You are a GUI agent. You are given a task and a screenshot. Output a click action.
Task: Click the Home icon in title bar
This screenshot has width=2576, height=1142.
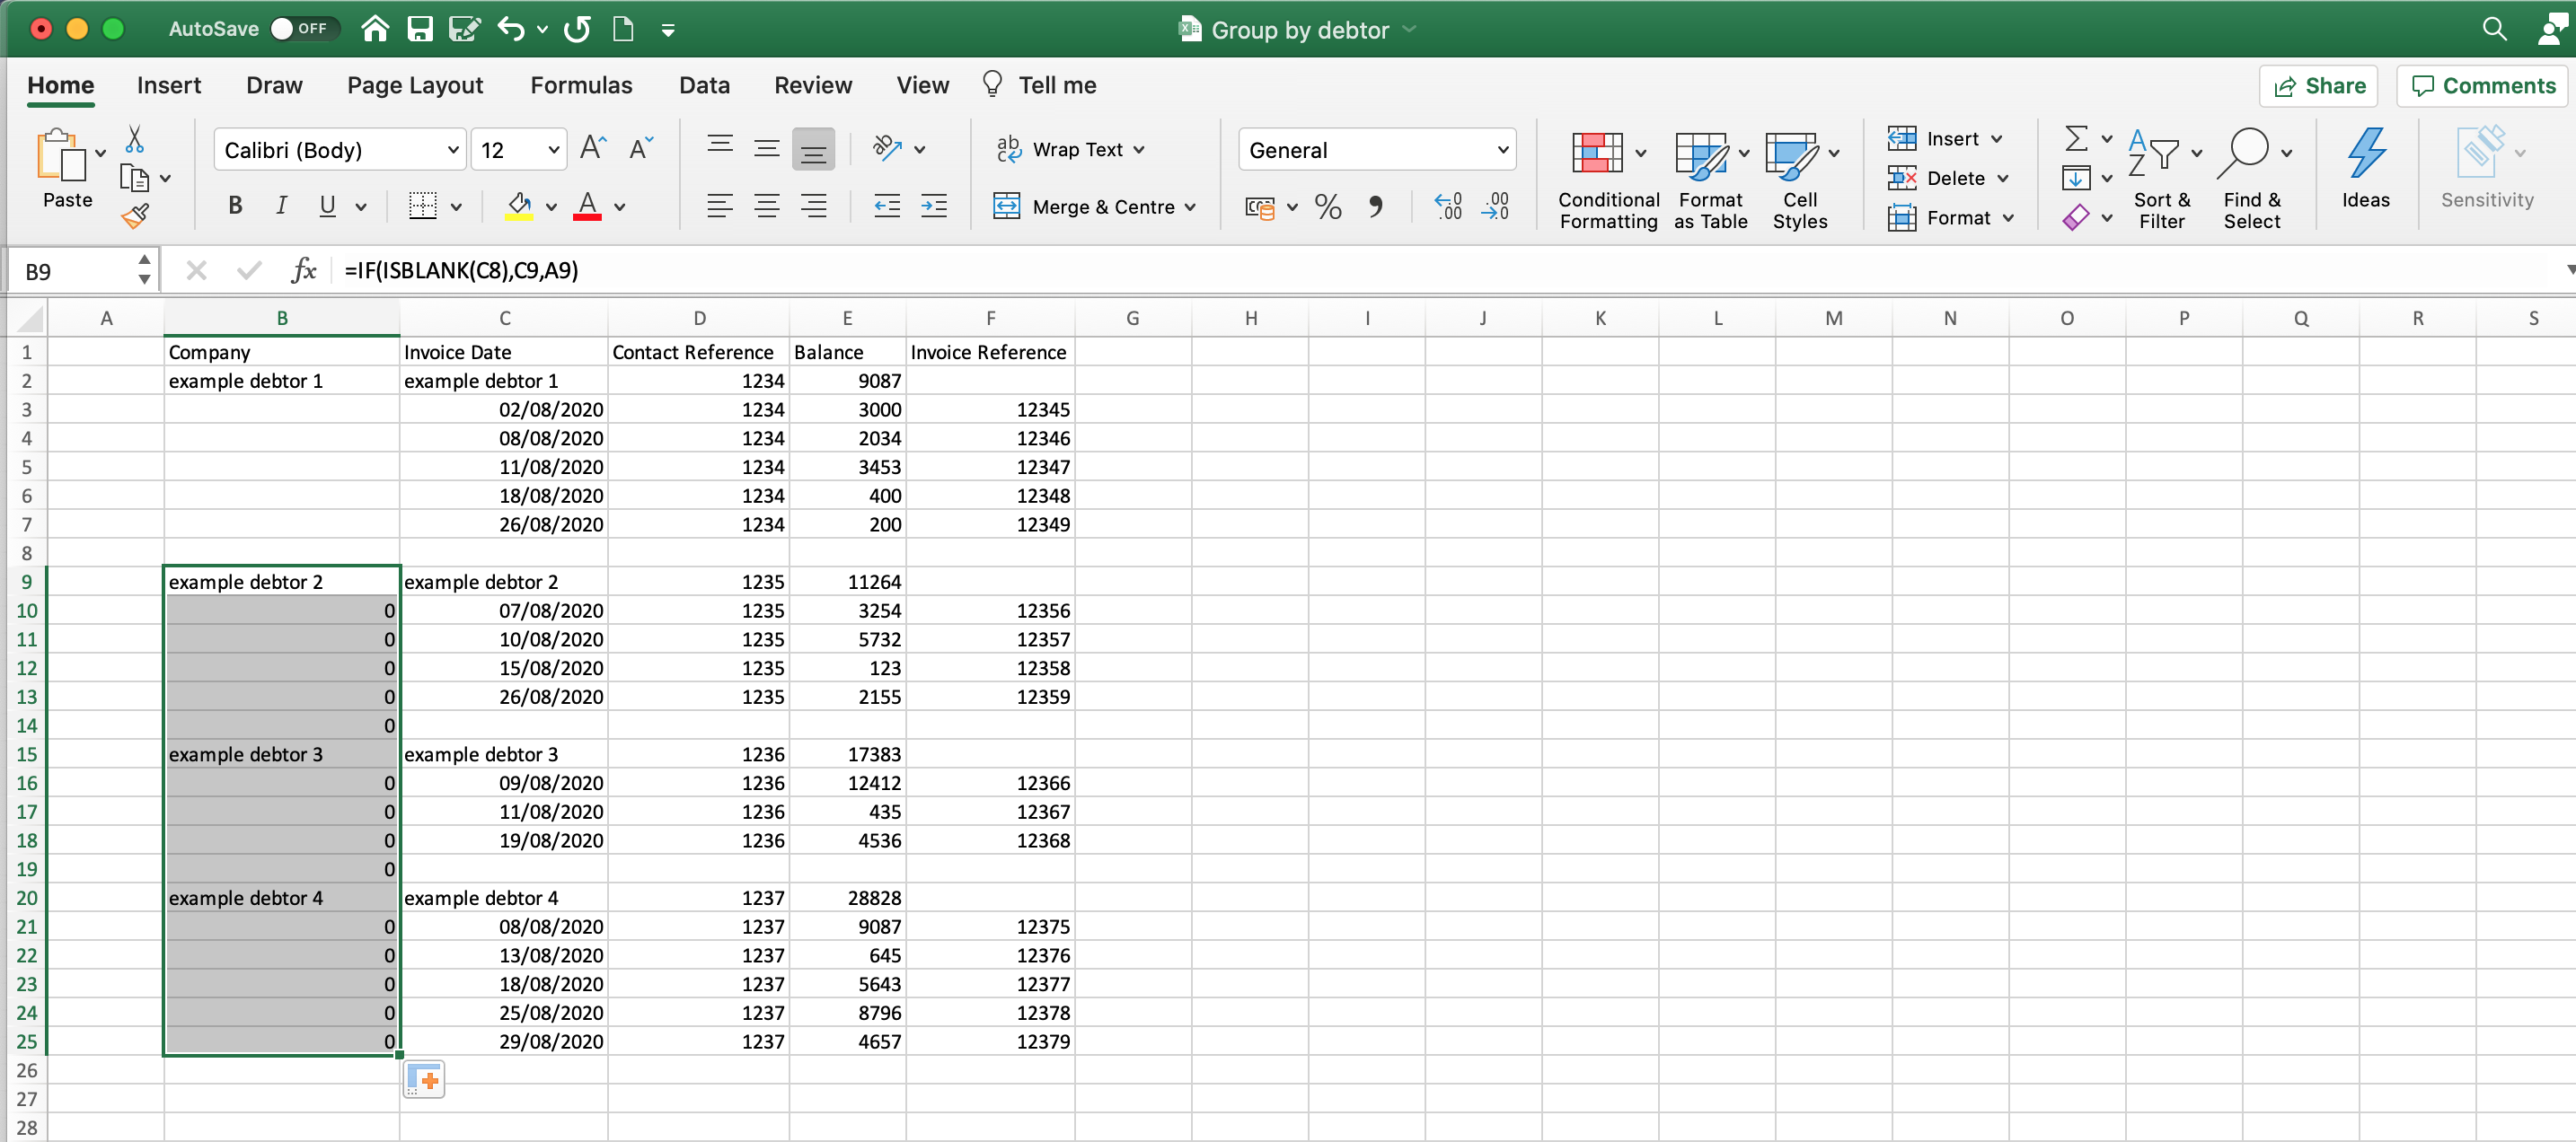tap(375, 29)
